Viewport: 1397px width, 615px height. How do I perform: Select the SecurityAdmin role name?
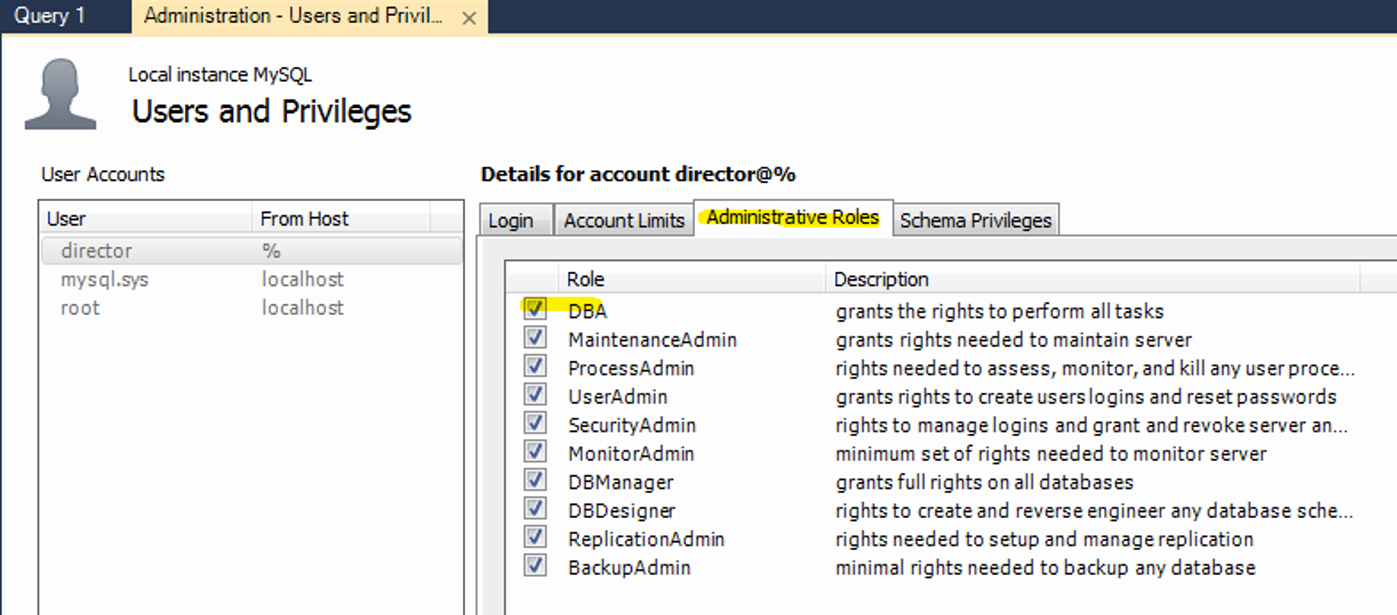tap(632, 426)
